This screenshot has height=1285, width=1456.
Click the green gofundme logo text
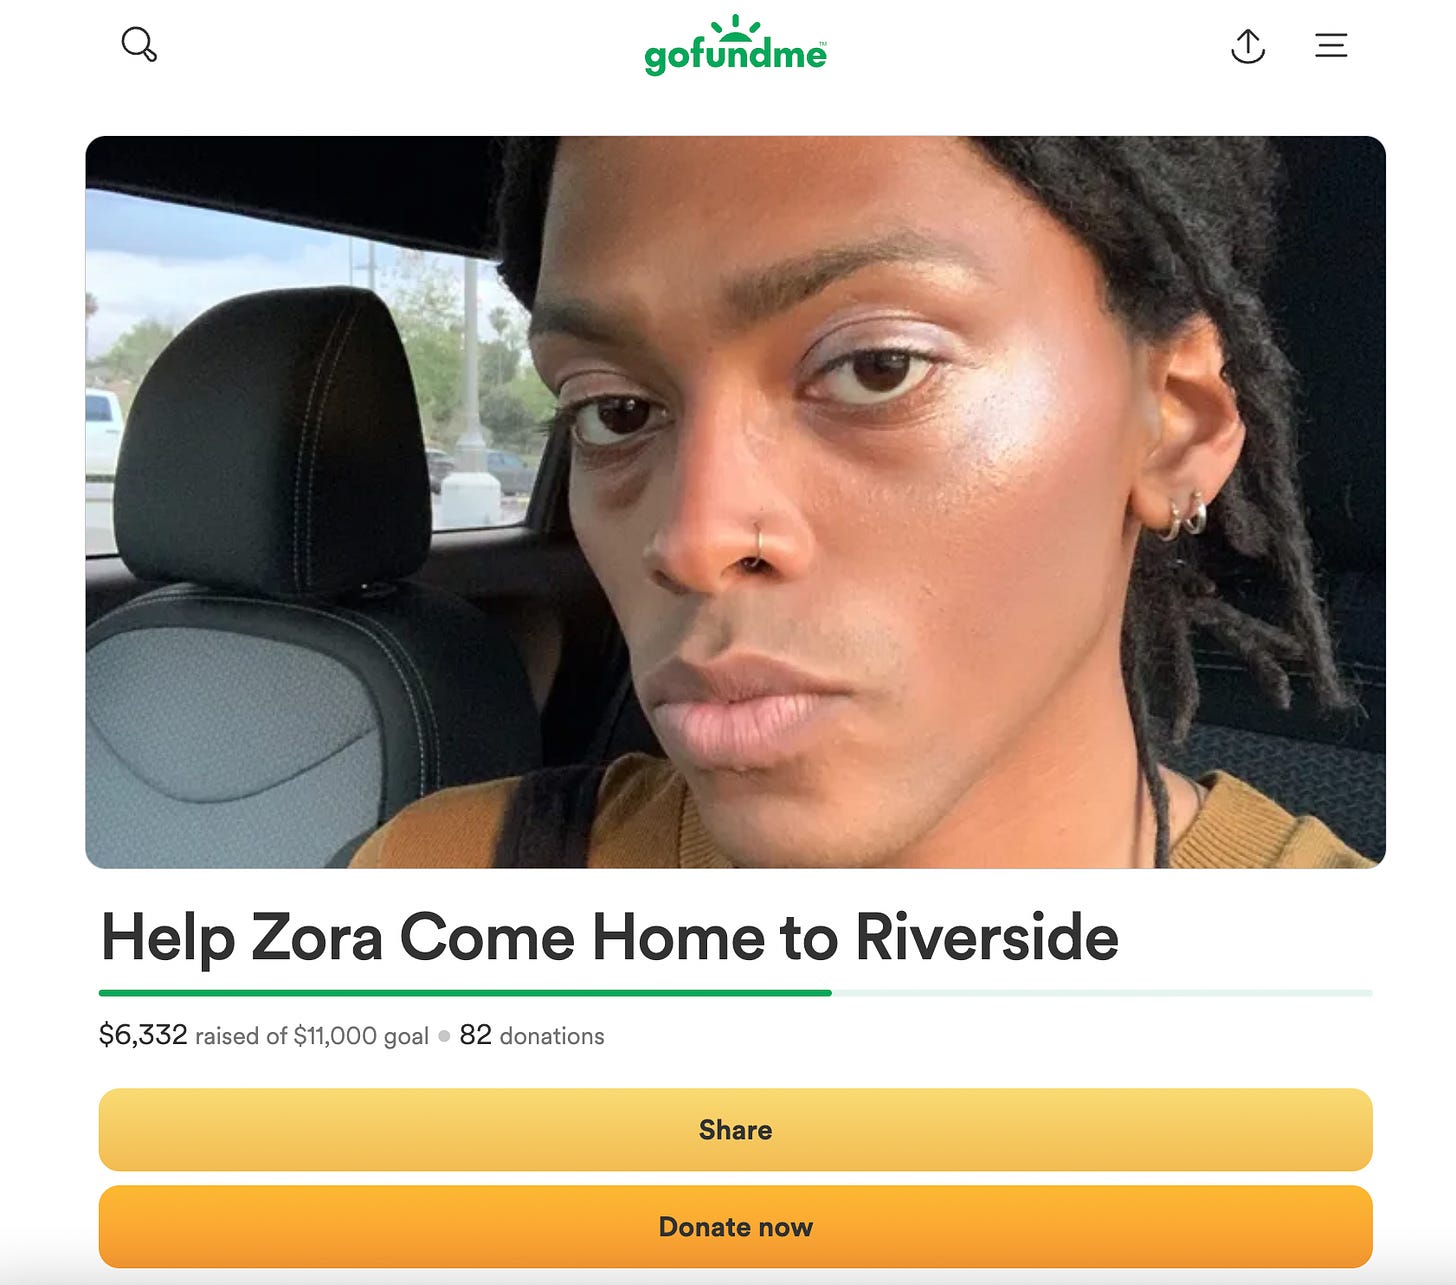[736, 55]
